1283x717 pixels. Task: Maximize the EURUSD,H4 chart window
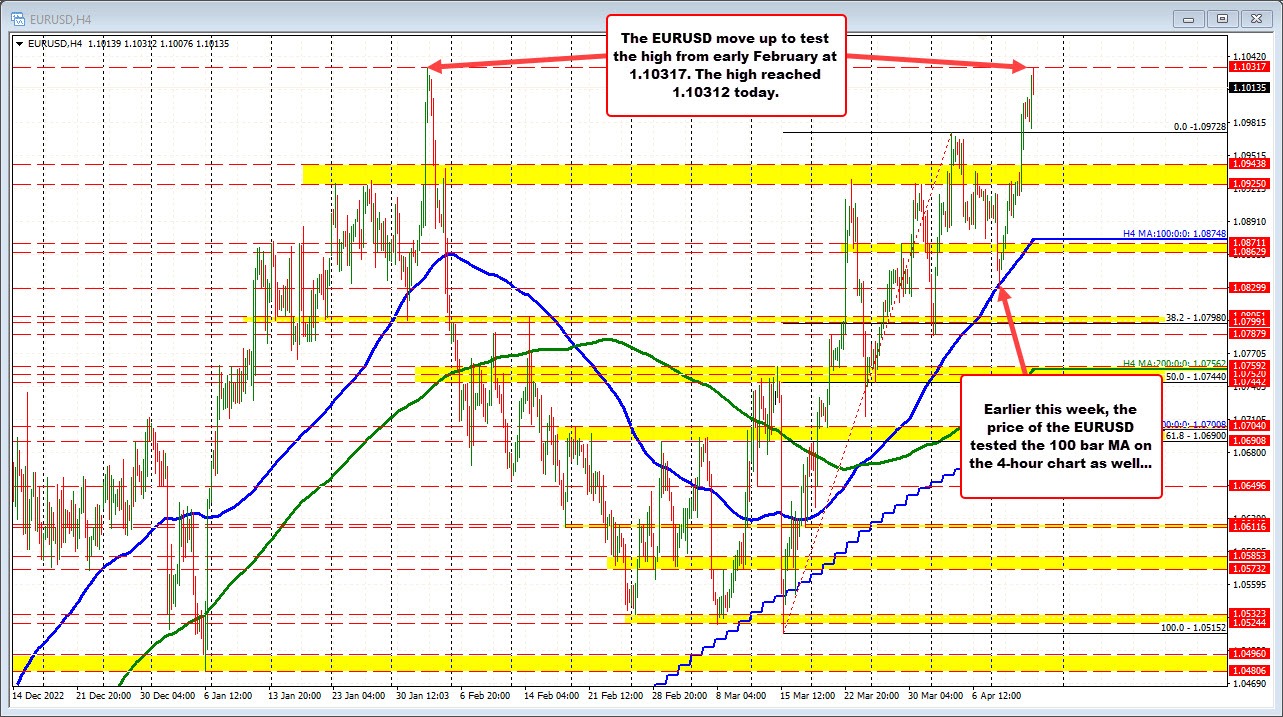click(x=1224, y=18)
